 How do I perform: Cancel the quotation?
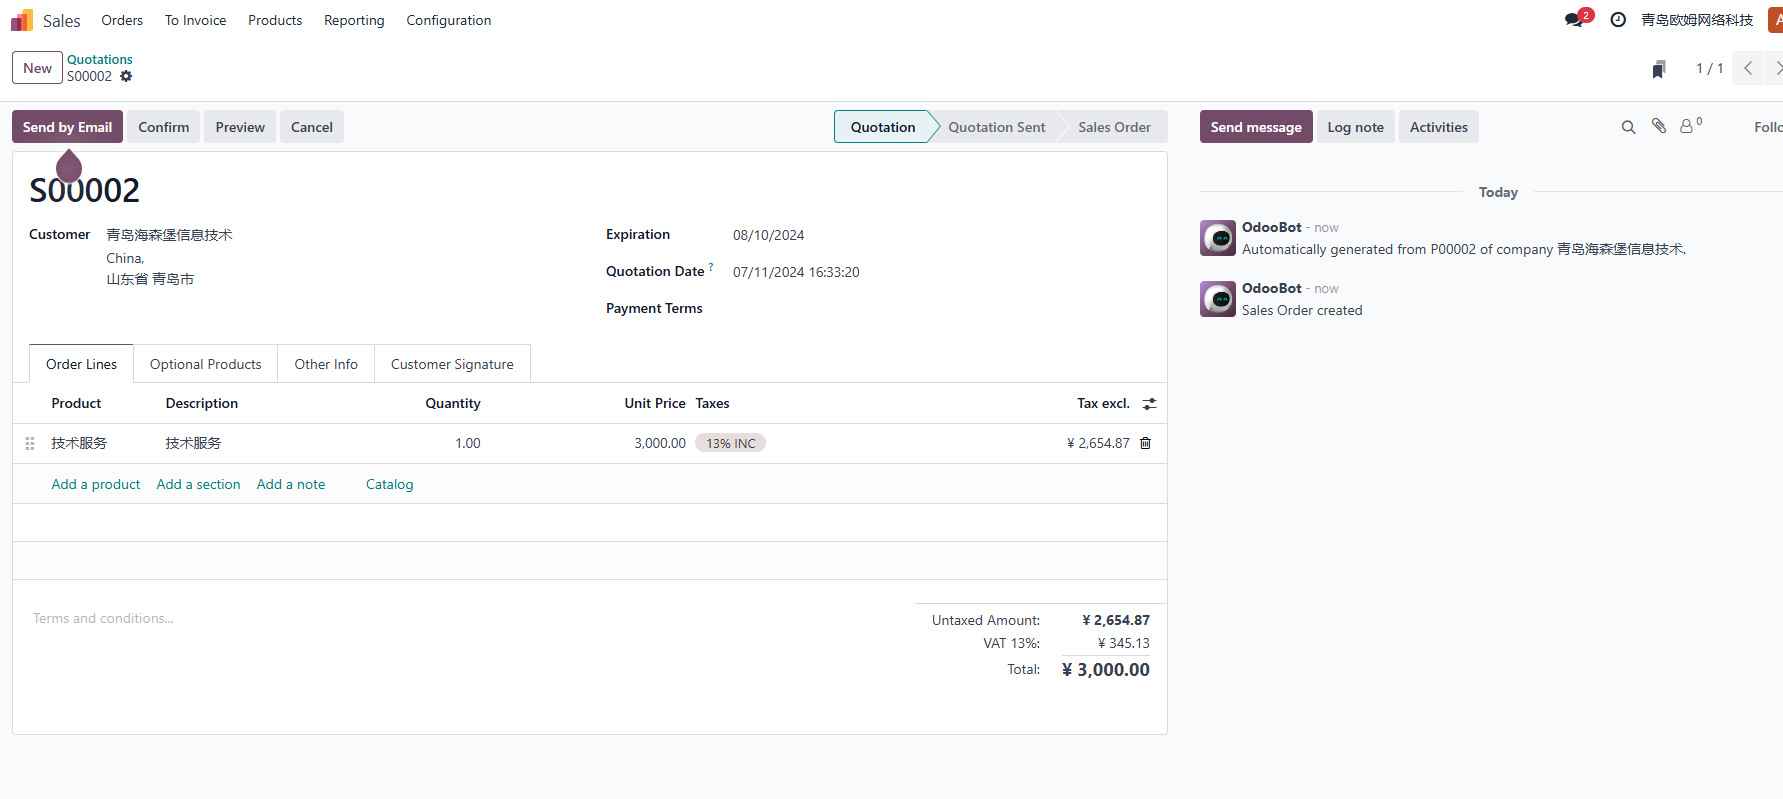tap(312, 127)
